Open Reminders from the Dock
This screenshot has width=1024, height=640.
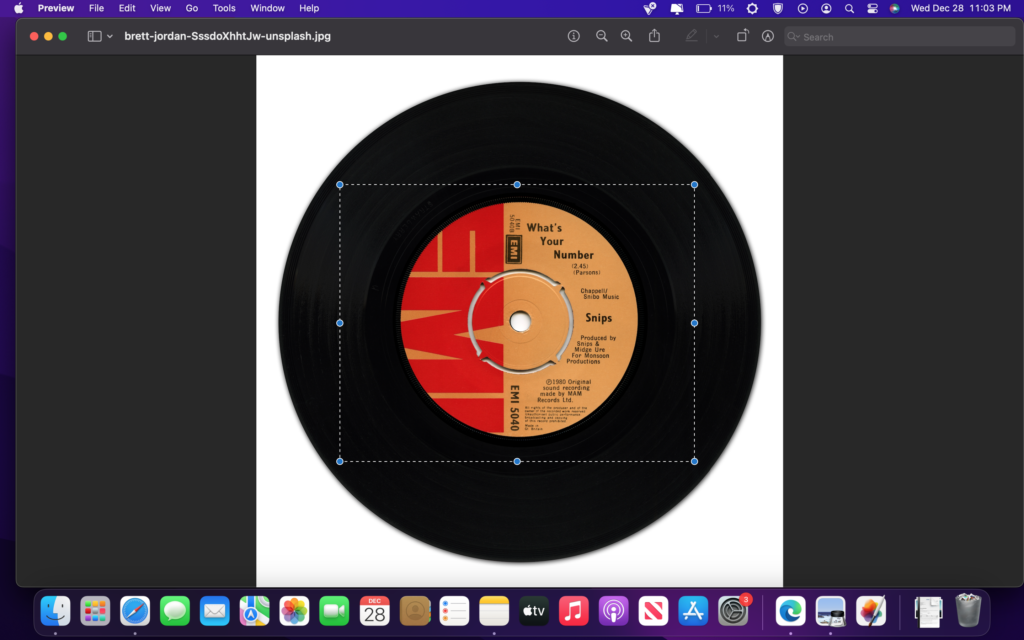pyautogui.click(x=455, y=611)
